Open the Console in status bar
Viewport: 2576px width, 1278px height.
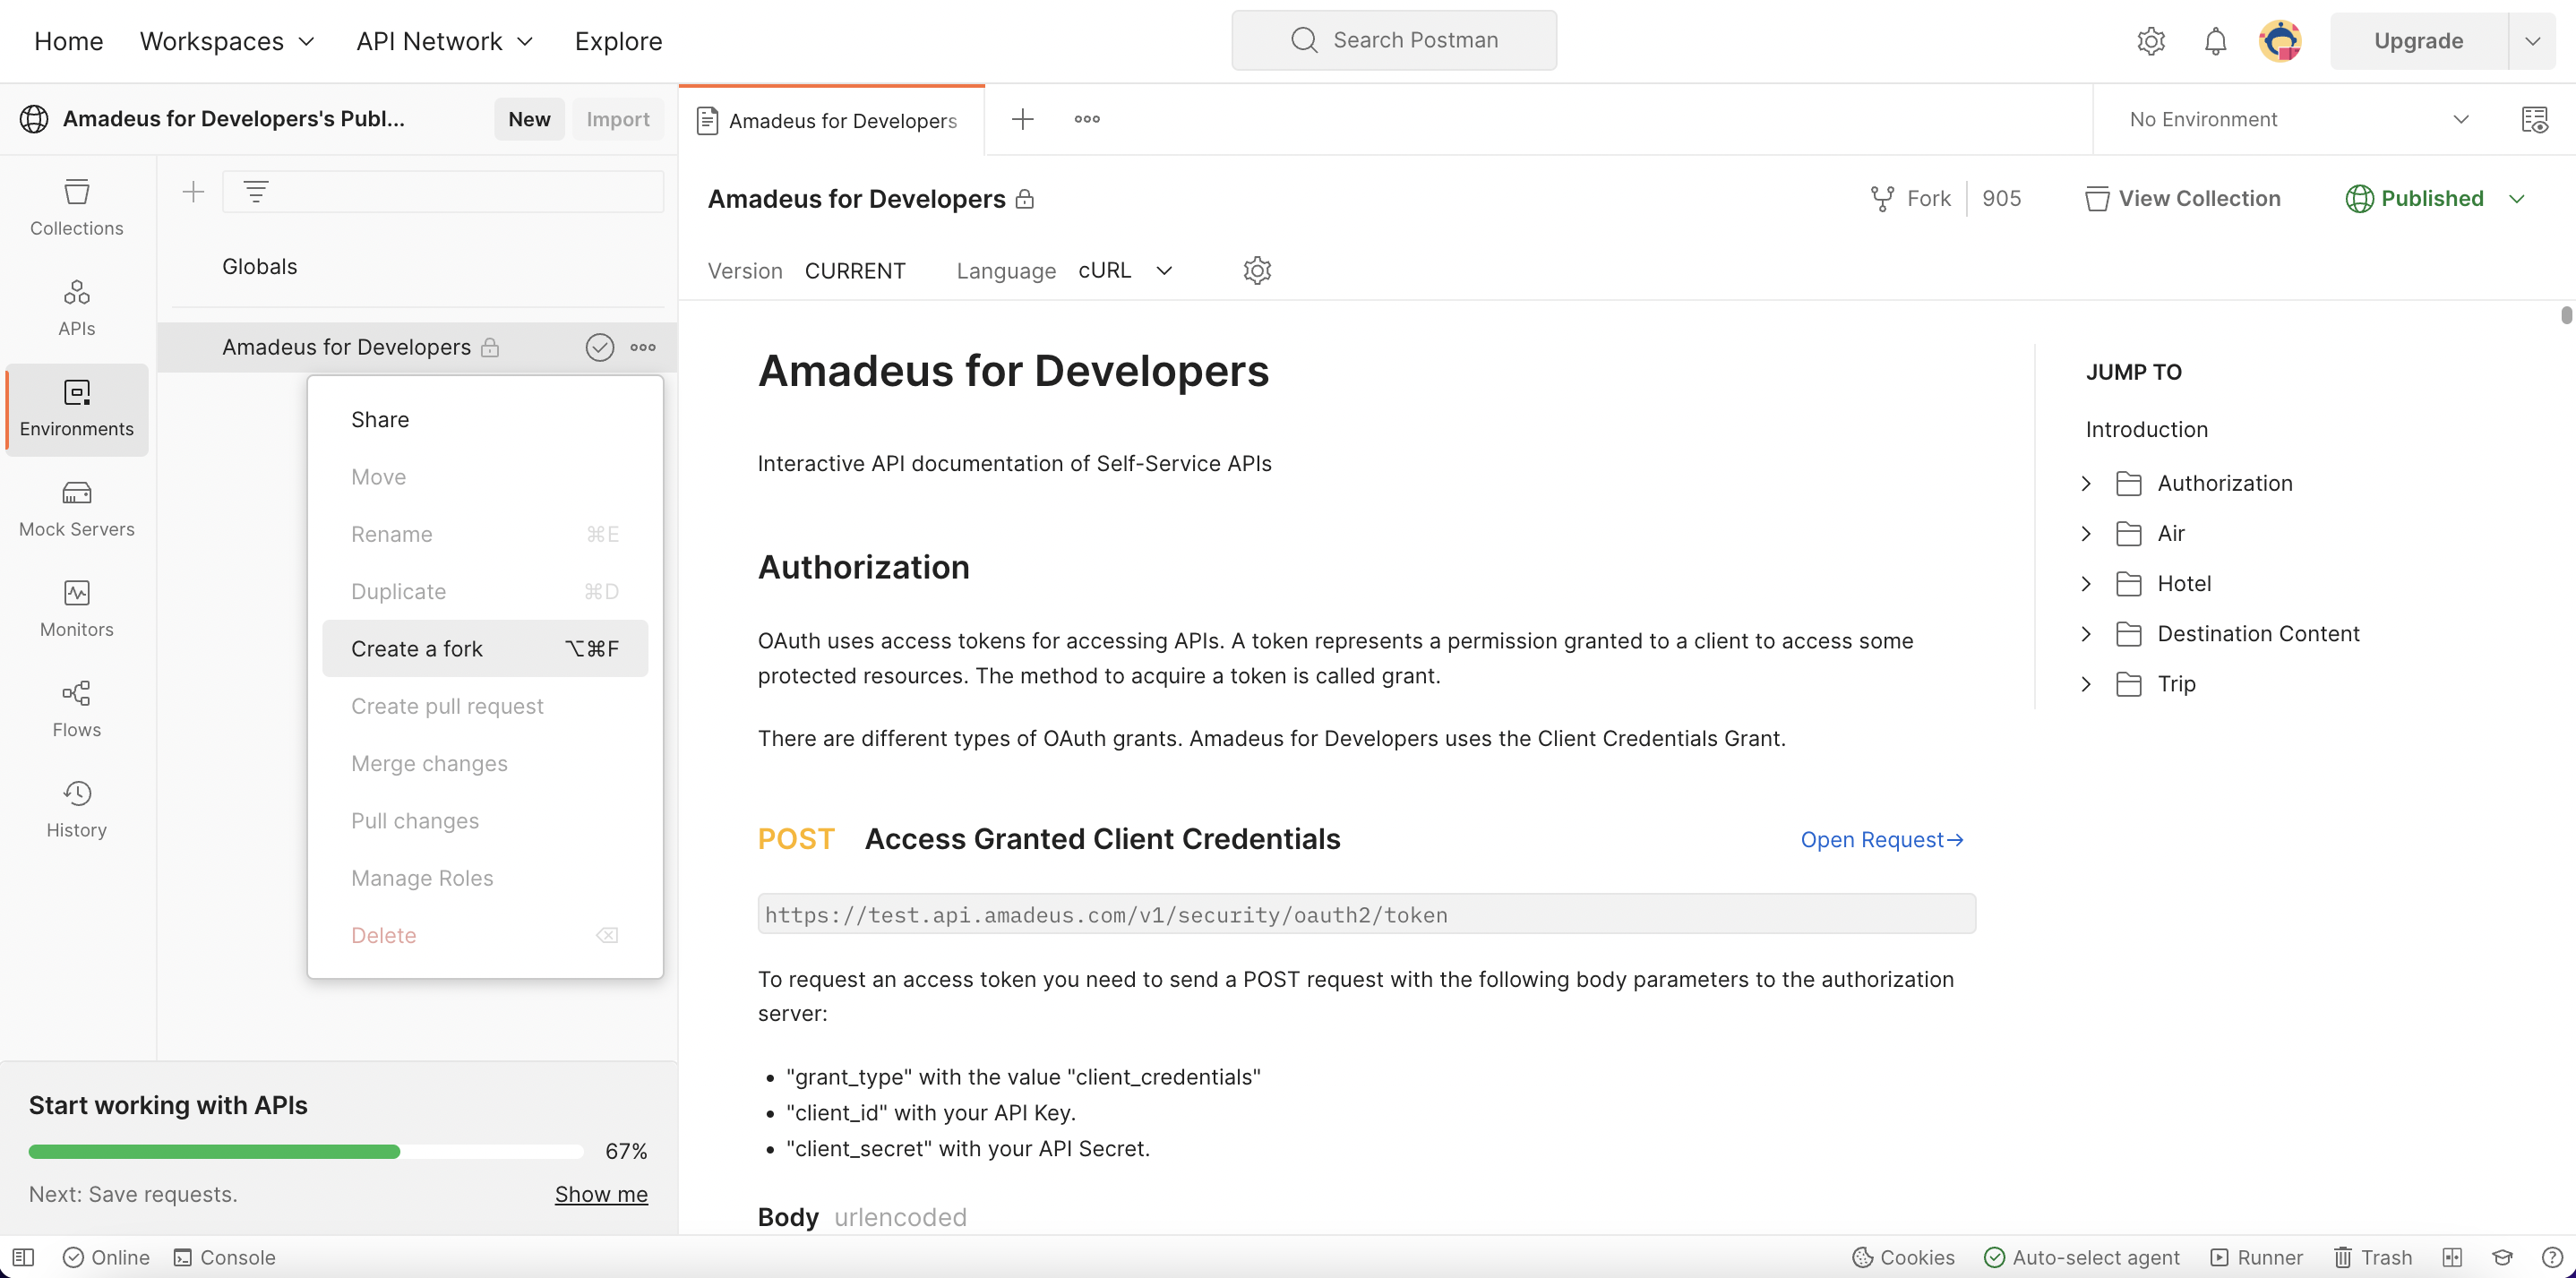225,1257
